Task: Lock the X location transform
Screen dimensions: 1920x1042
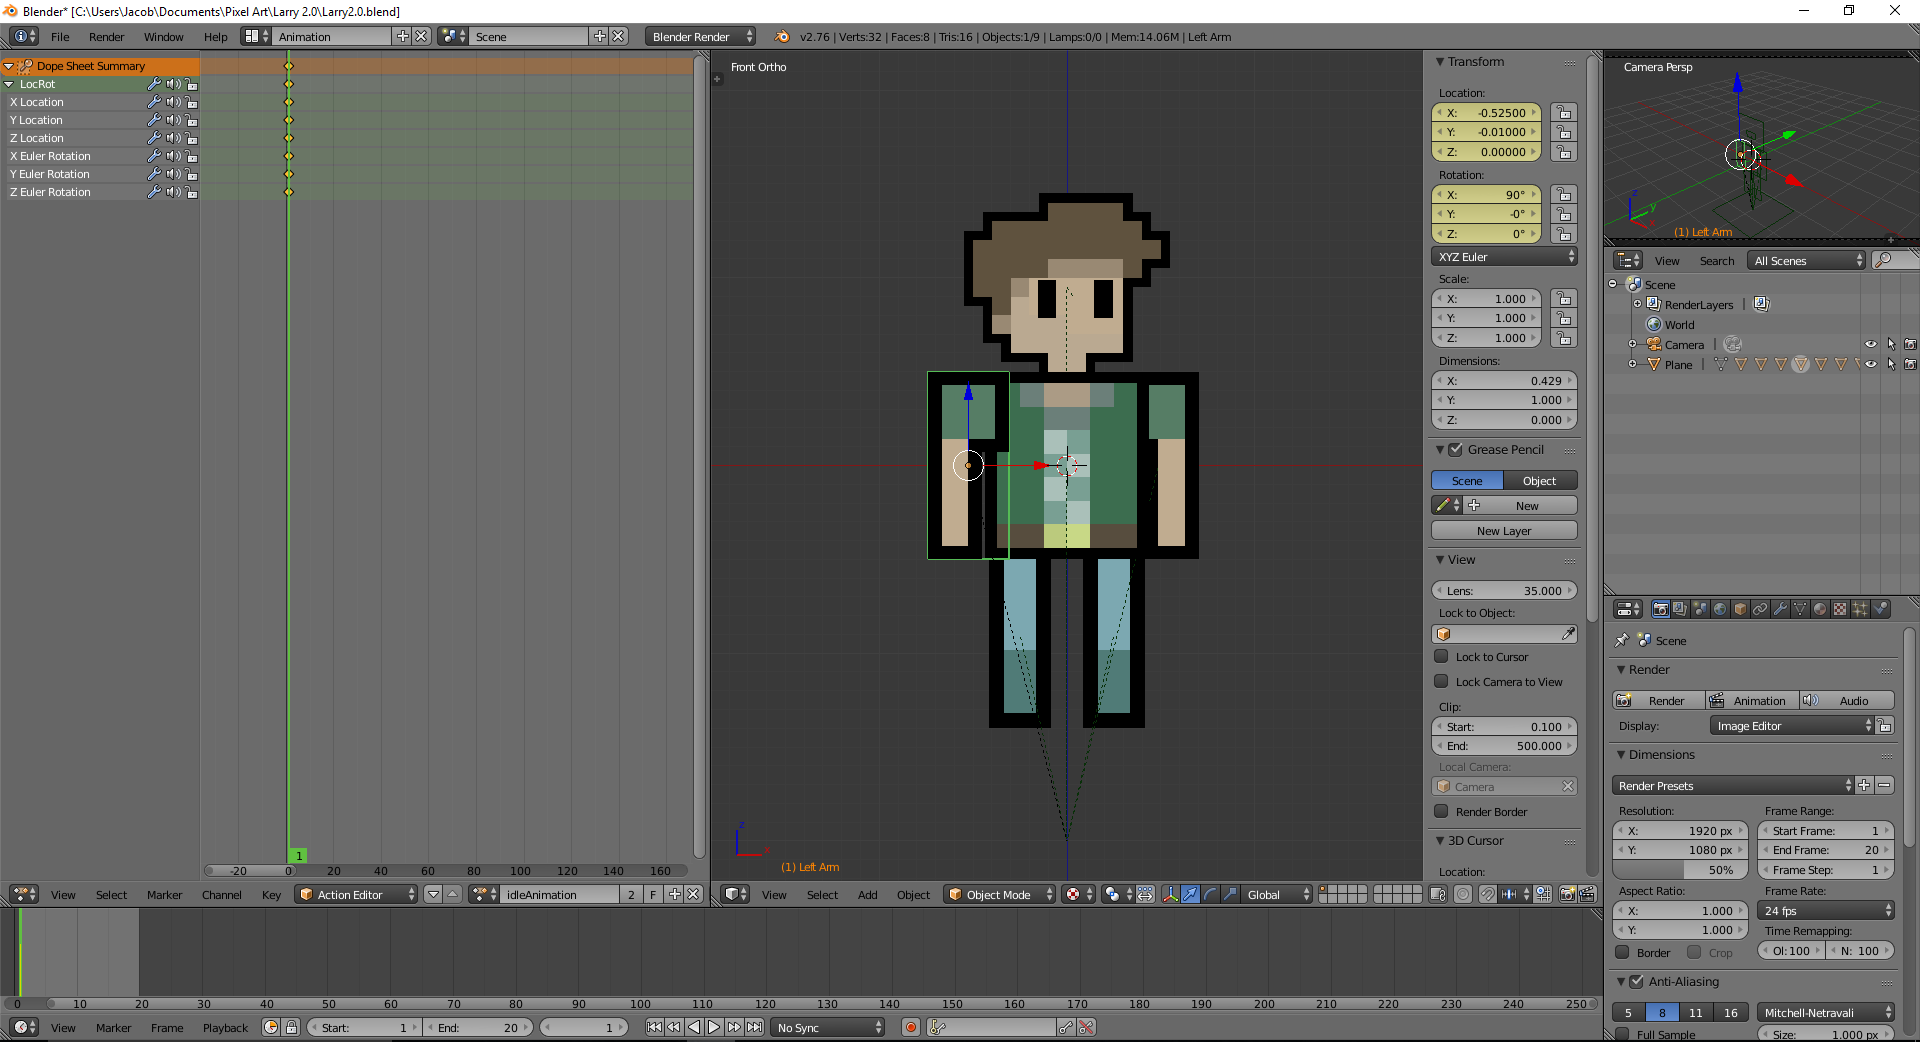Action: point(1564,113)
